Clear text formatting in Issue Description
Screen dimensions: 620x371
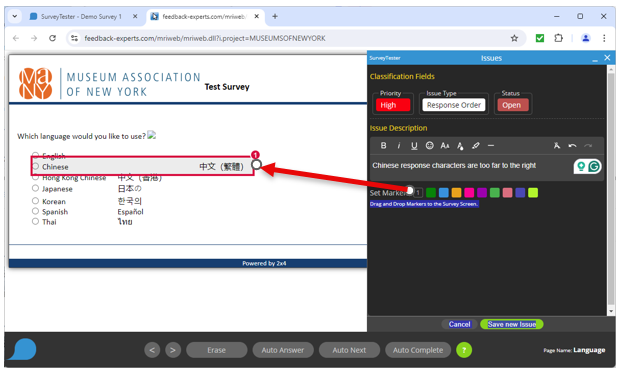click(x=557, y=146)
